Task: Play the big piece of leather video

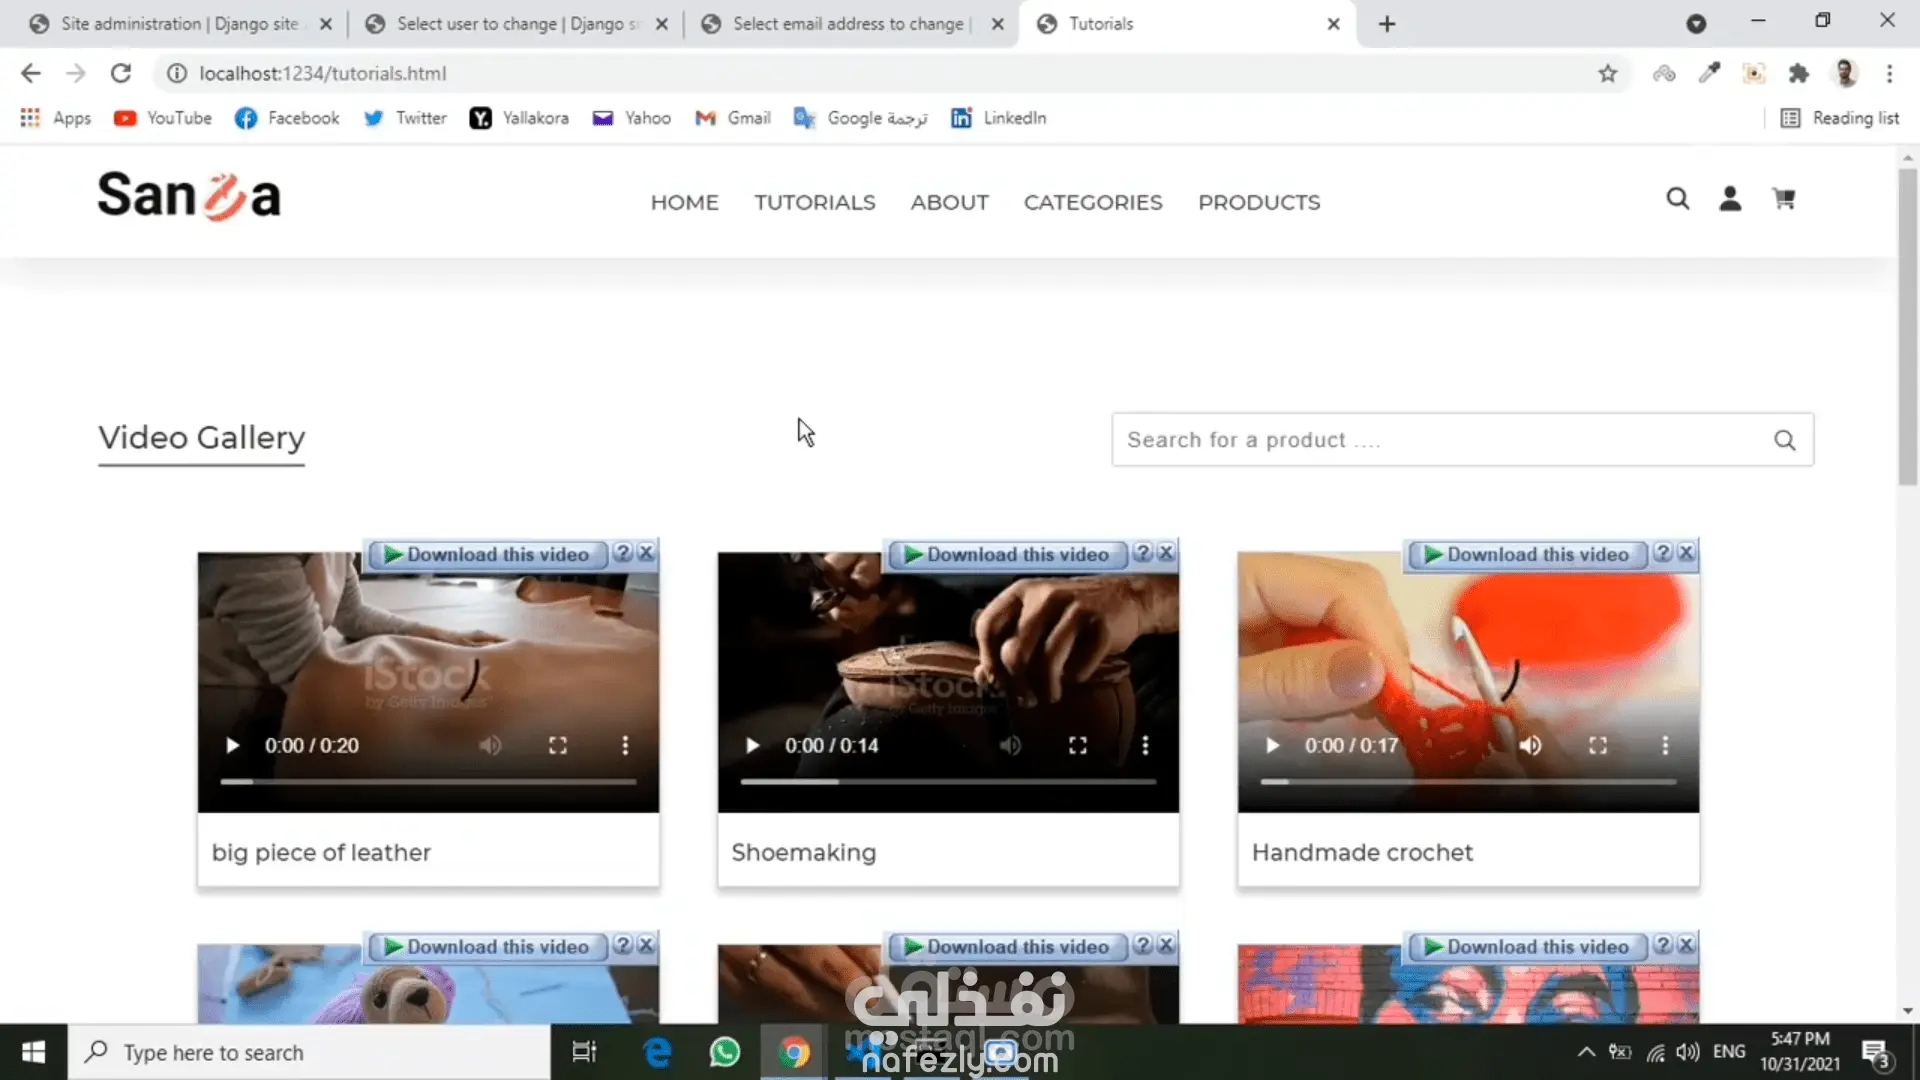Action: pyautogui.click(x=232, y=745)
